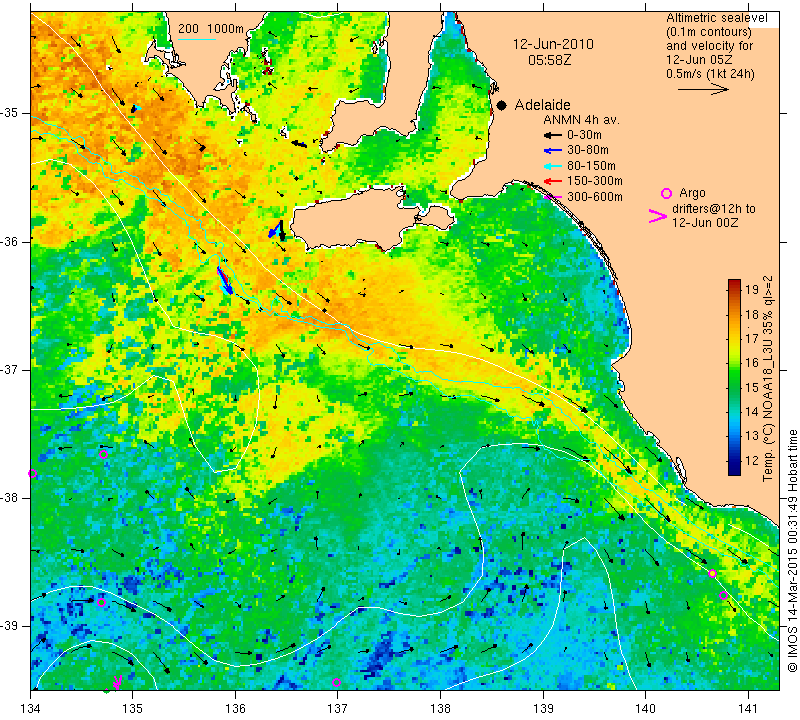Click the 'Argo' legend text
The height and width of the screenshot is (720, 800).
(692, 193)
